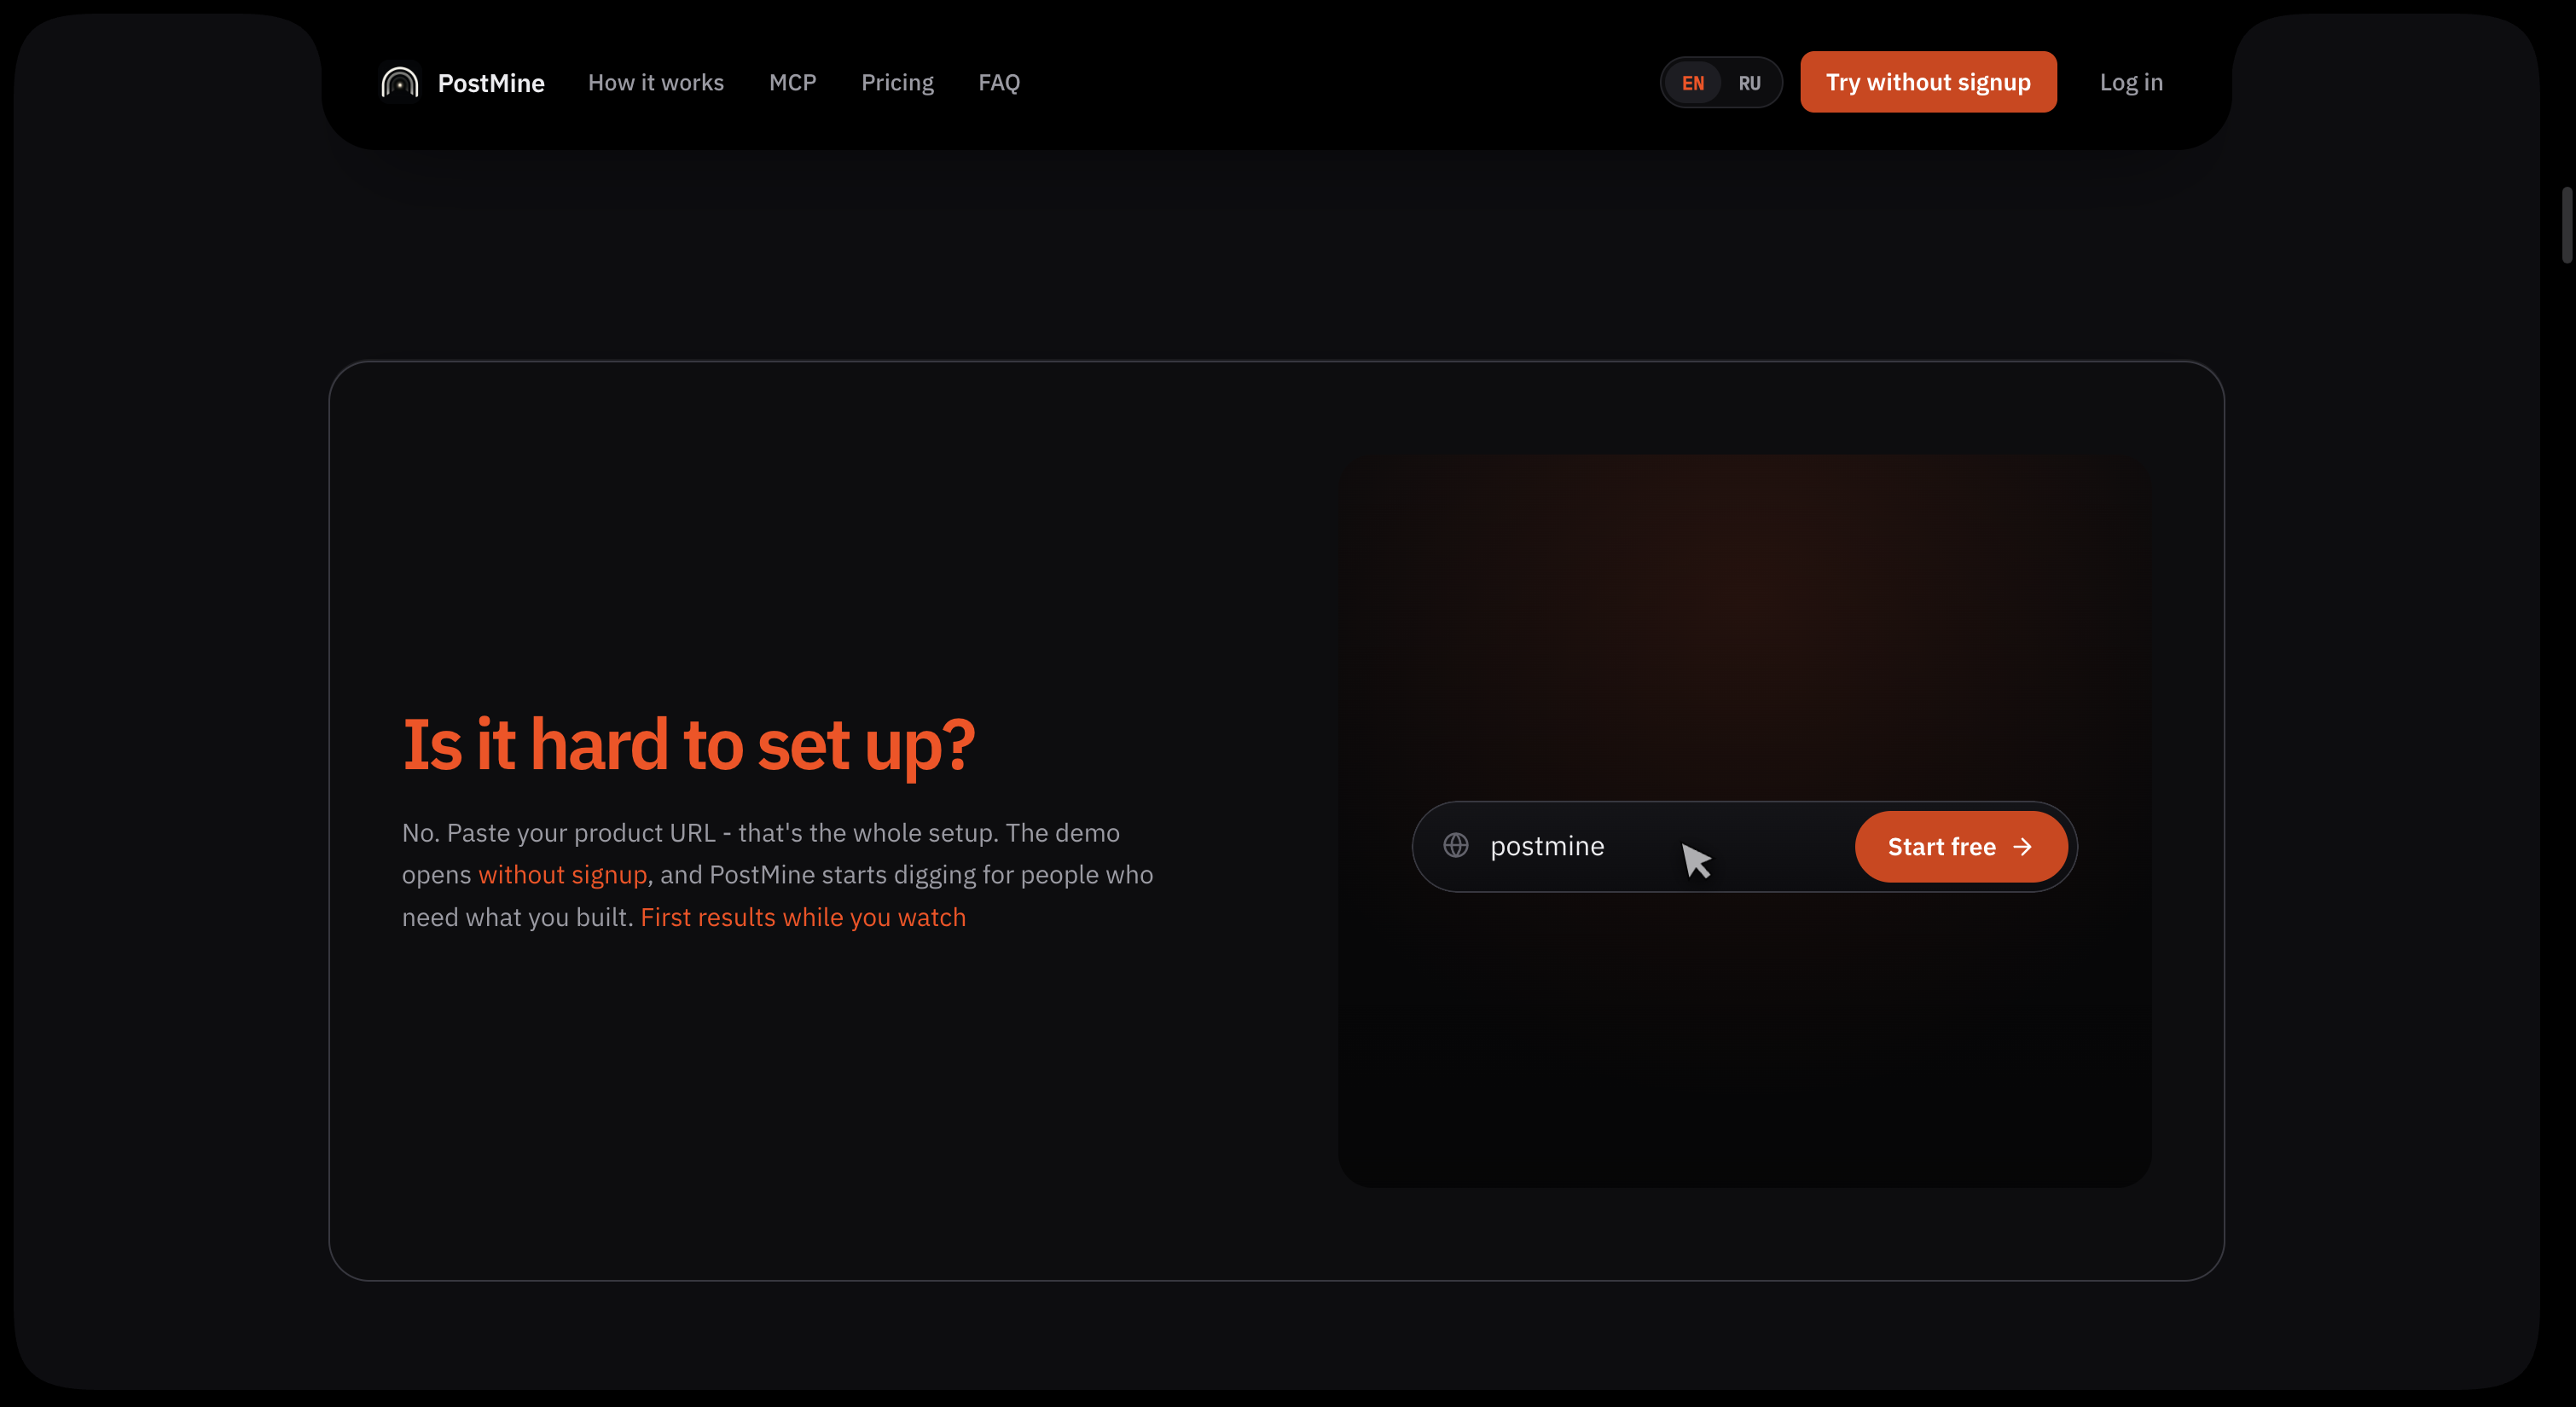Click the globe icon in the URL field
This screenshot has width=2576, height=1407.
tap(1456, 846)
